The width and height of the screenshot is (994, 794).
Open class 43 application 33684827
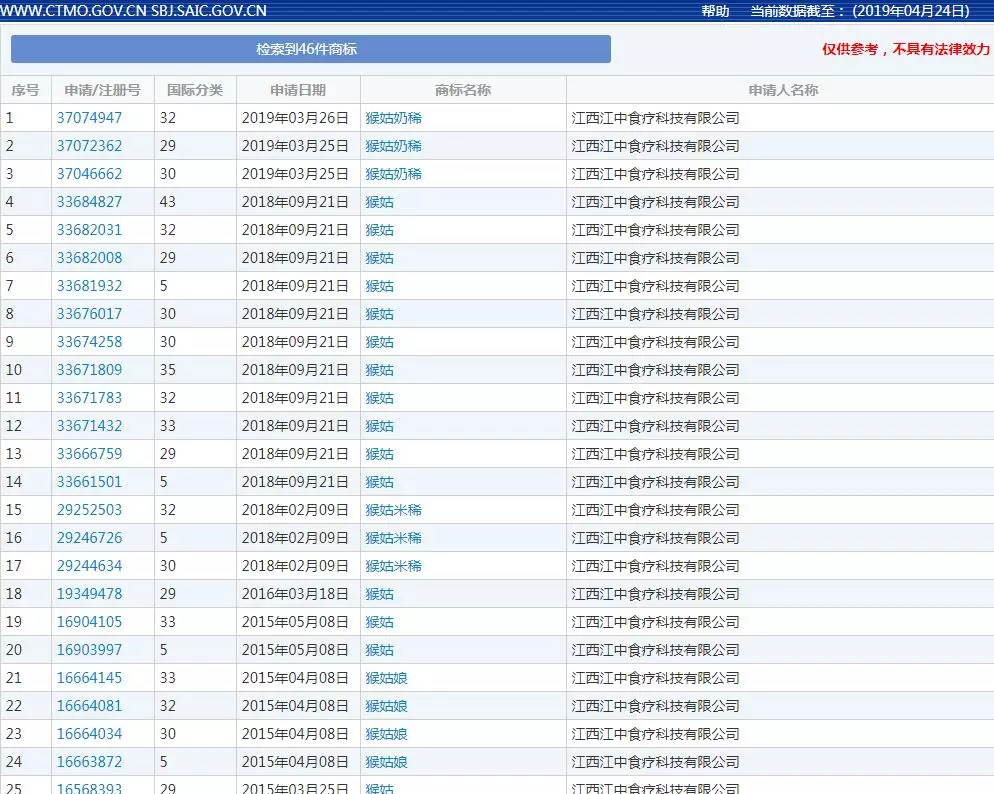[89, 202]
